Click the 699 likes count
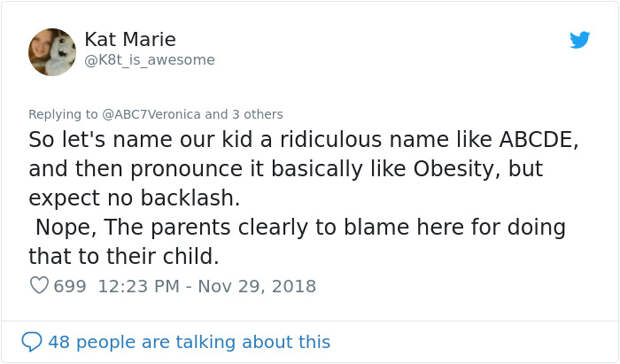This screenshot has height=364, width=620. (70, 286)
